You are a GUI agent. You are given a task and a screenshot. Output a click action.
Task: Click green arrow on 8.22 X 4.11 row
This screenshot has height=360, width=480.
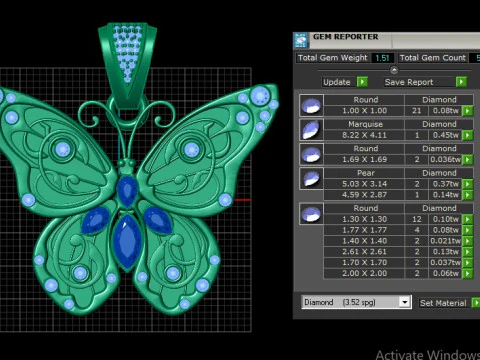point(467,135)
